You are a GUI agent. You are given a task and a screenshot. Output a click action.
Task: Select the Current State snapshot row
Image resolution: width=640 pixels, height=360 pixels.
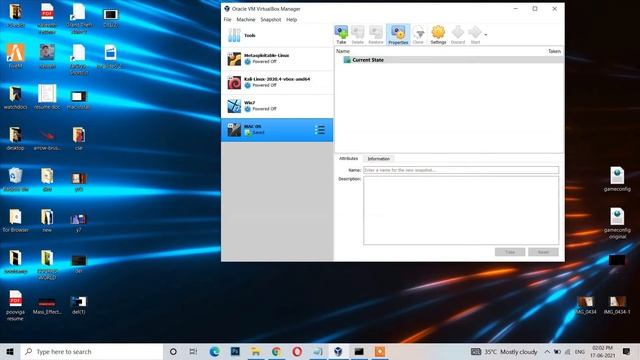click(449, 60)
